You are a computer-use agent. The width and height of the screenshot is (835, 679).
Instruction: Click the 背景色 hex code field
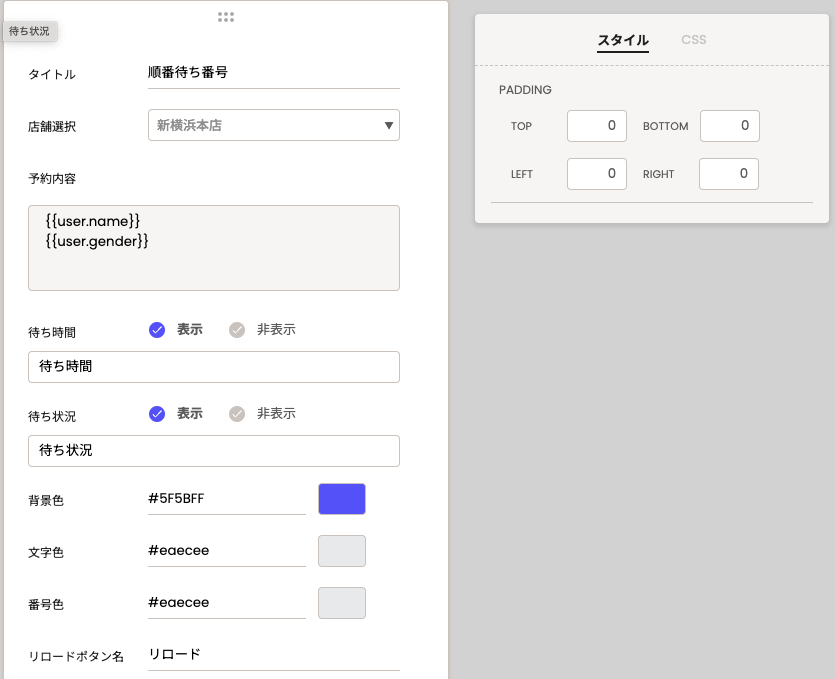point(226,499)
